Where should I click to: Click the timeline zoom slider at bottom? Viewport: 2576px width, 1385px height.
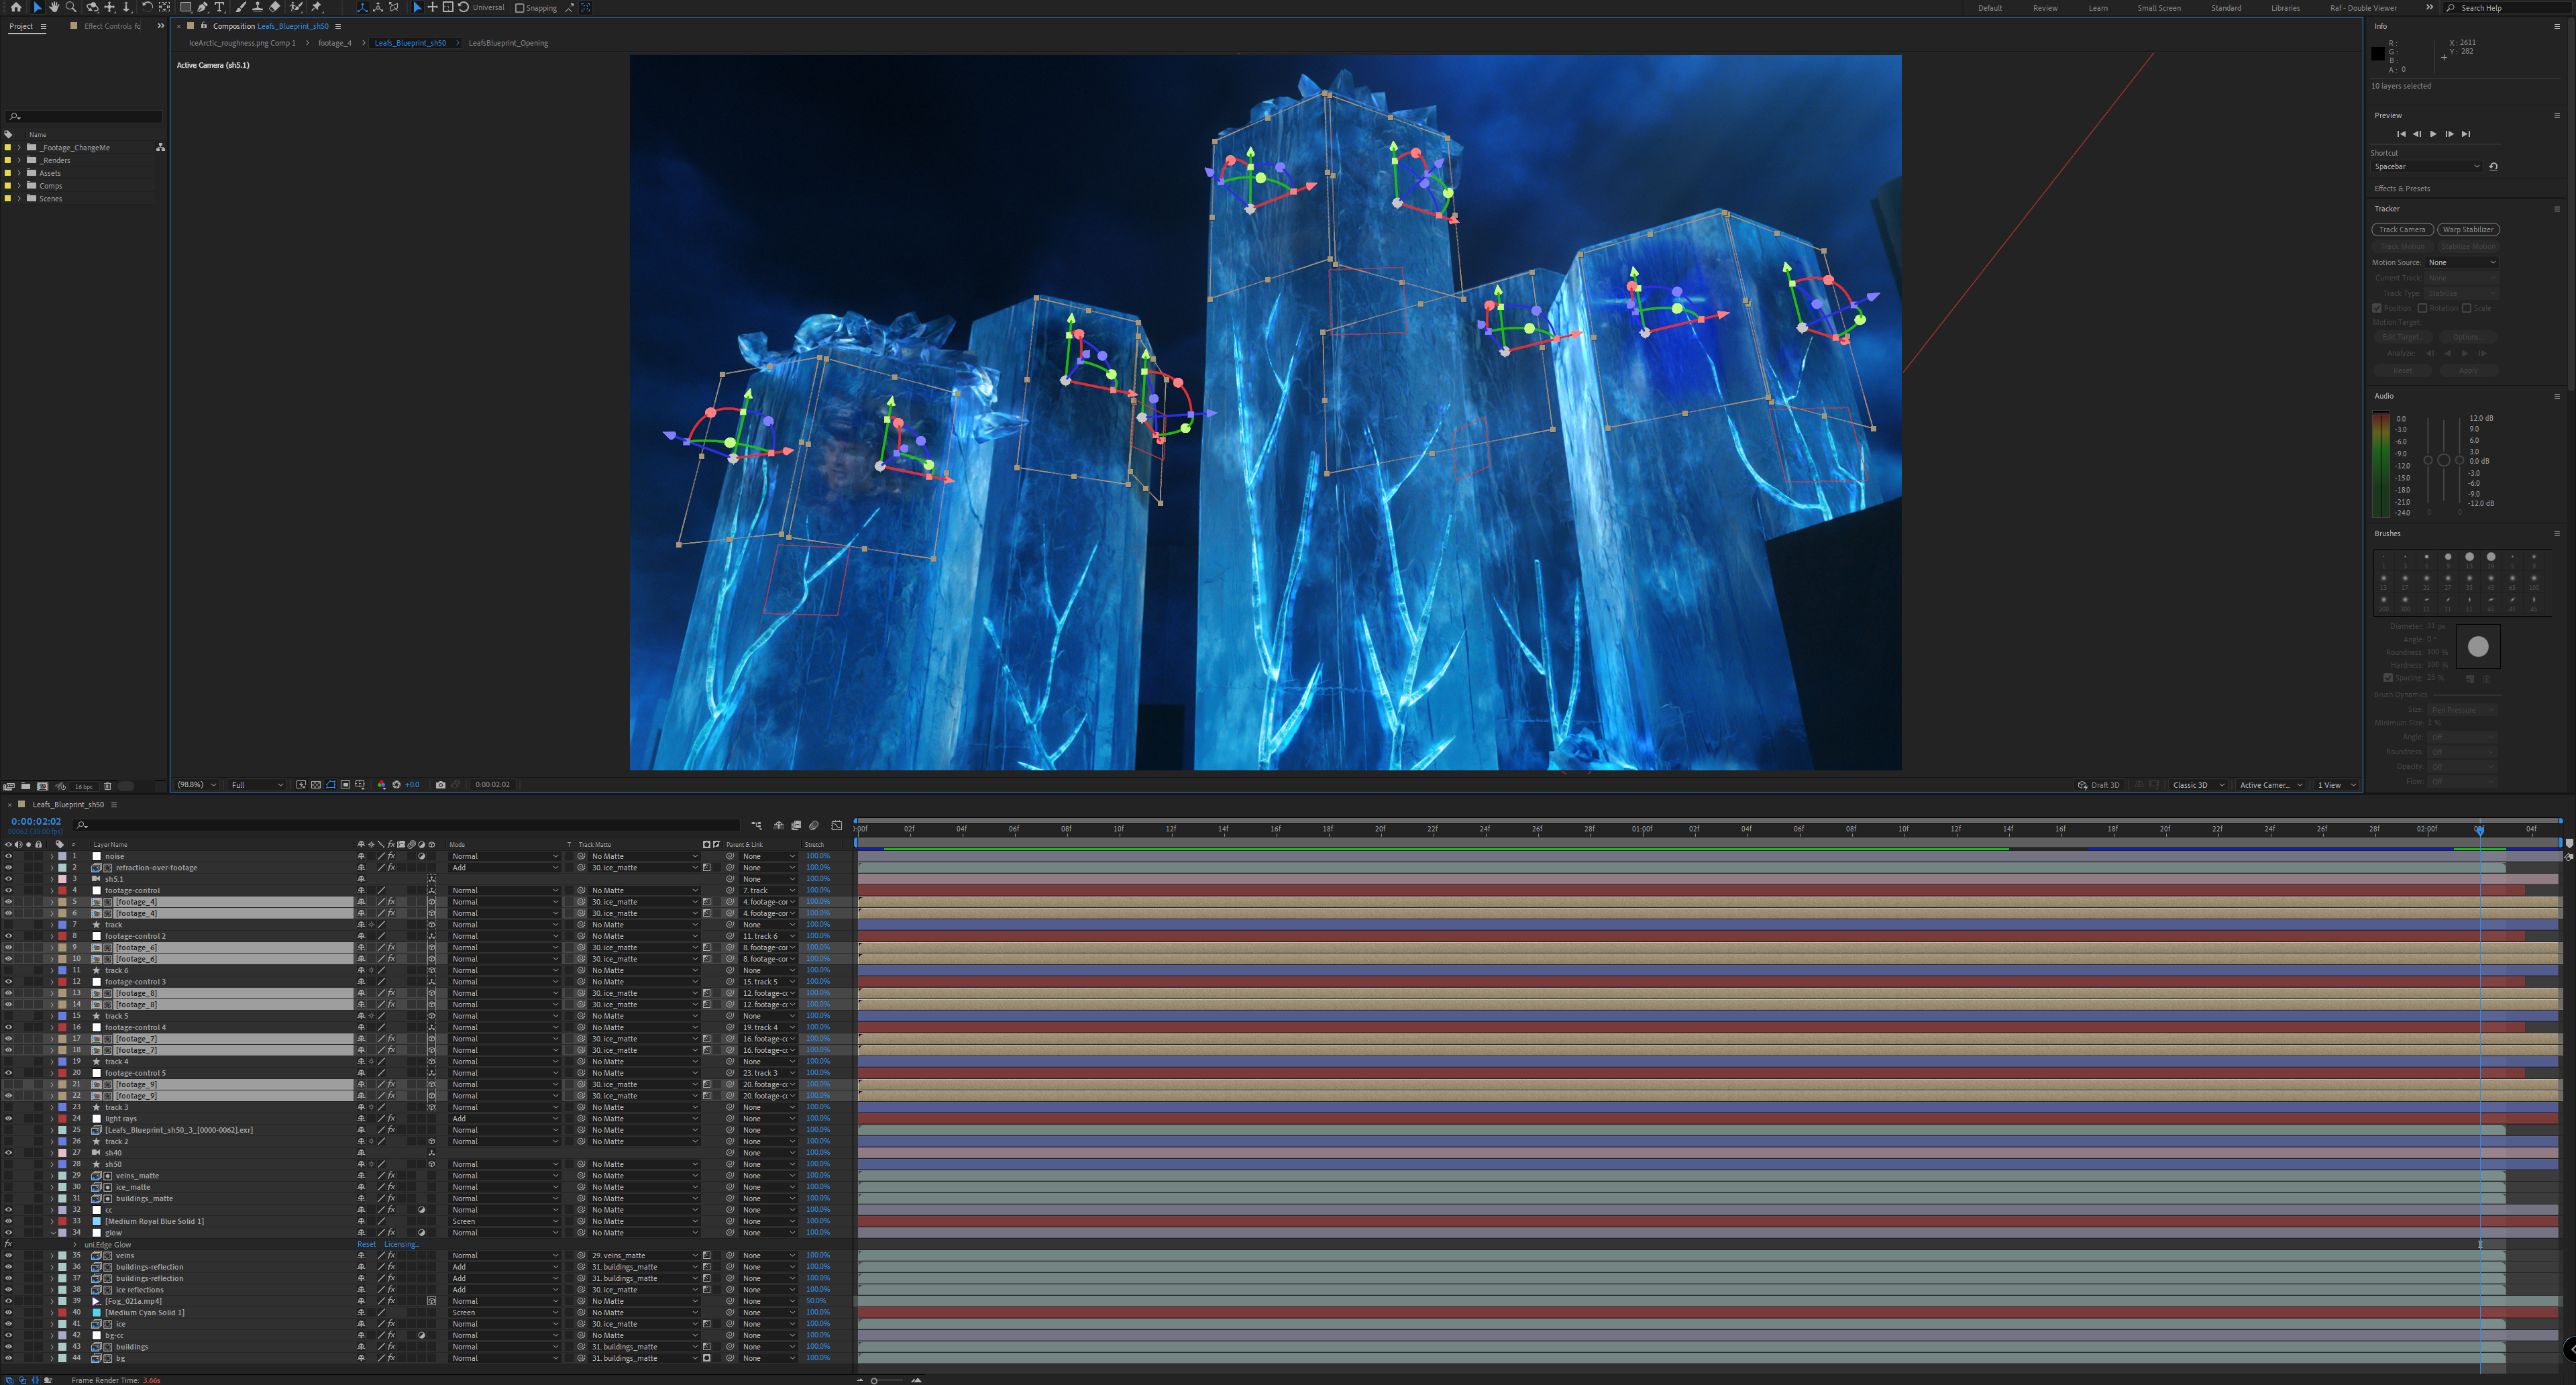(x=874, y=1380)
